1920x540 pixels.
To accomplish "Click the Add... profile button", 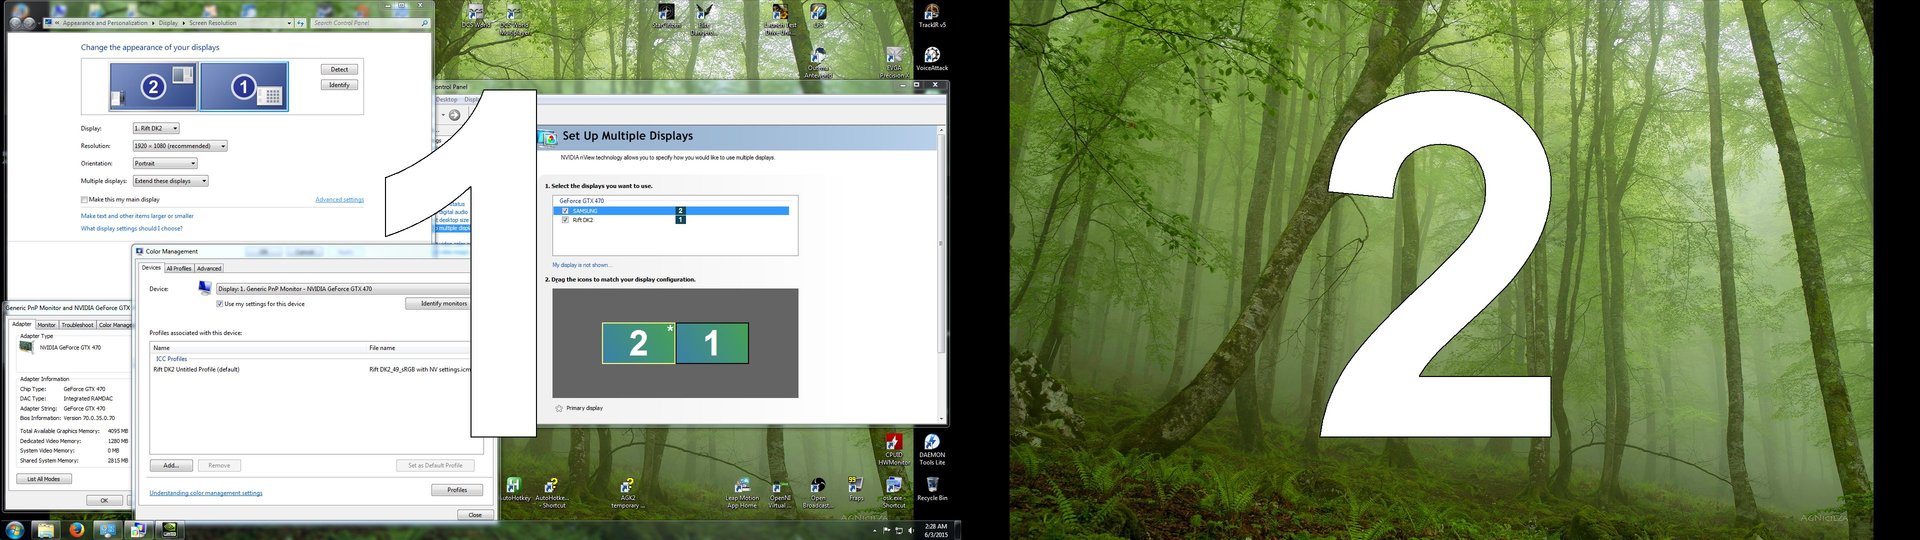I will click(x=171, y=465).
